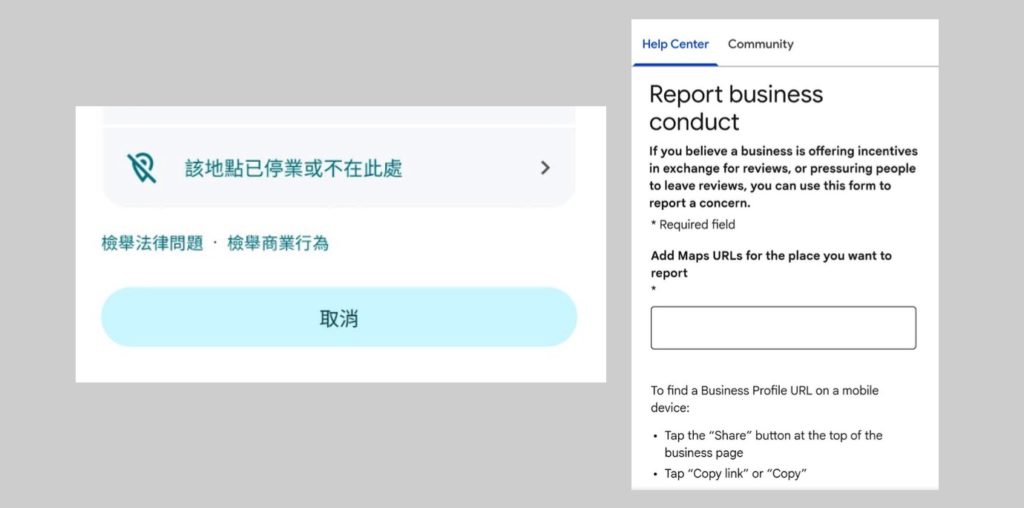1024x508 pixels.
Task: Click 'If you believe a business is offering incentives' paragraph
Action: coord(783,177)
